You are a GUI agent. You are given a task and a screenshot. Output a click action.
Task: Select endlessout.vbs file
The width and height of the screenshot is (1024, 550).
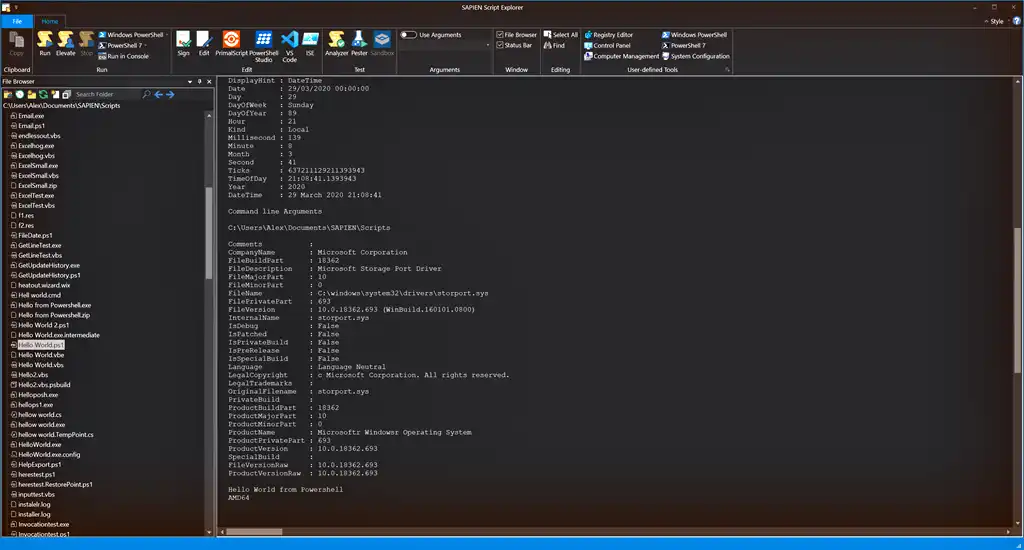[39, 136]
